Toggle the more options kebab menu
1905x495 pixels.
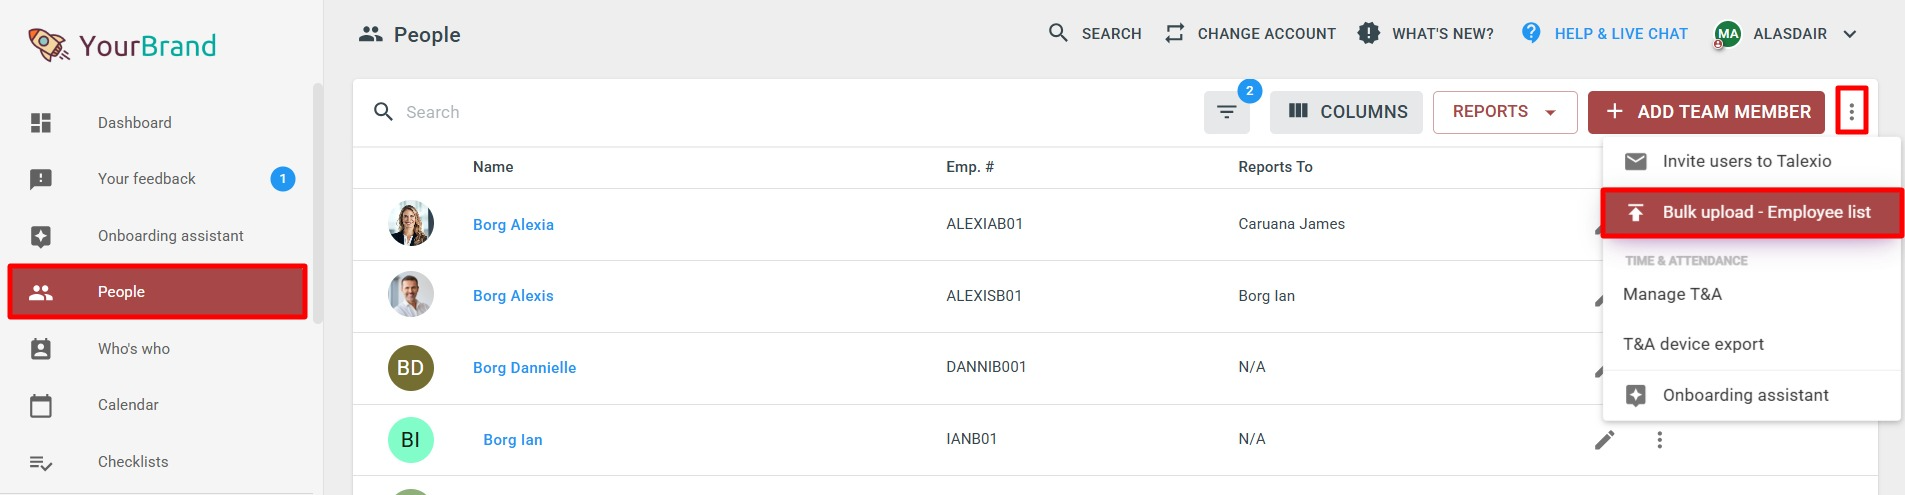(1852, 112)
